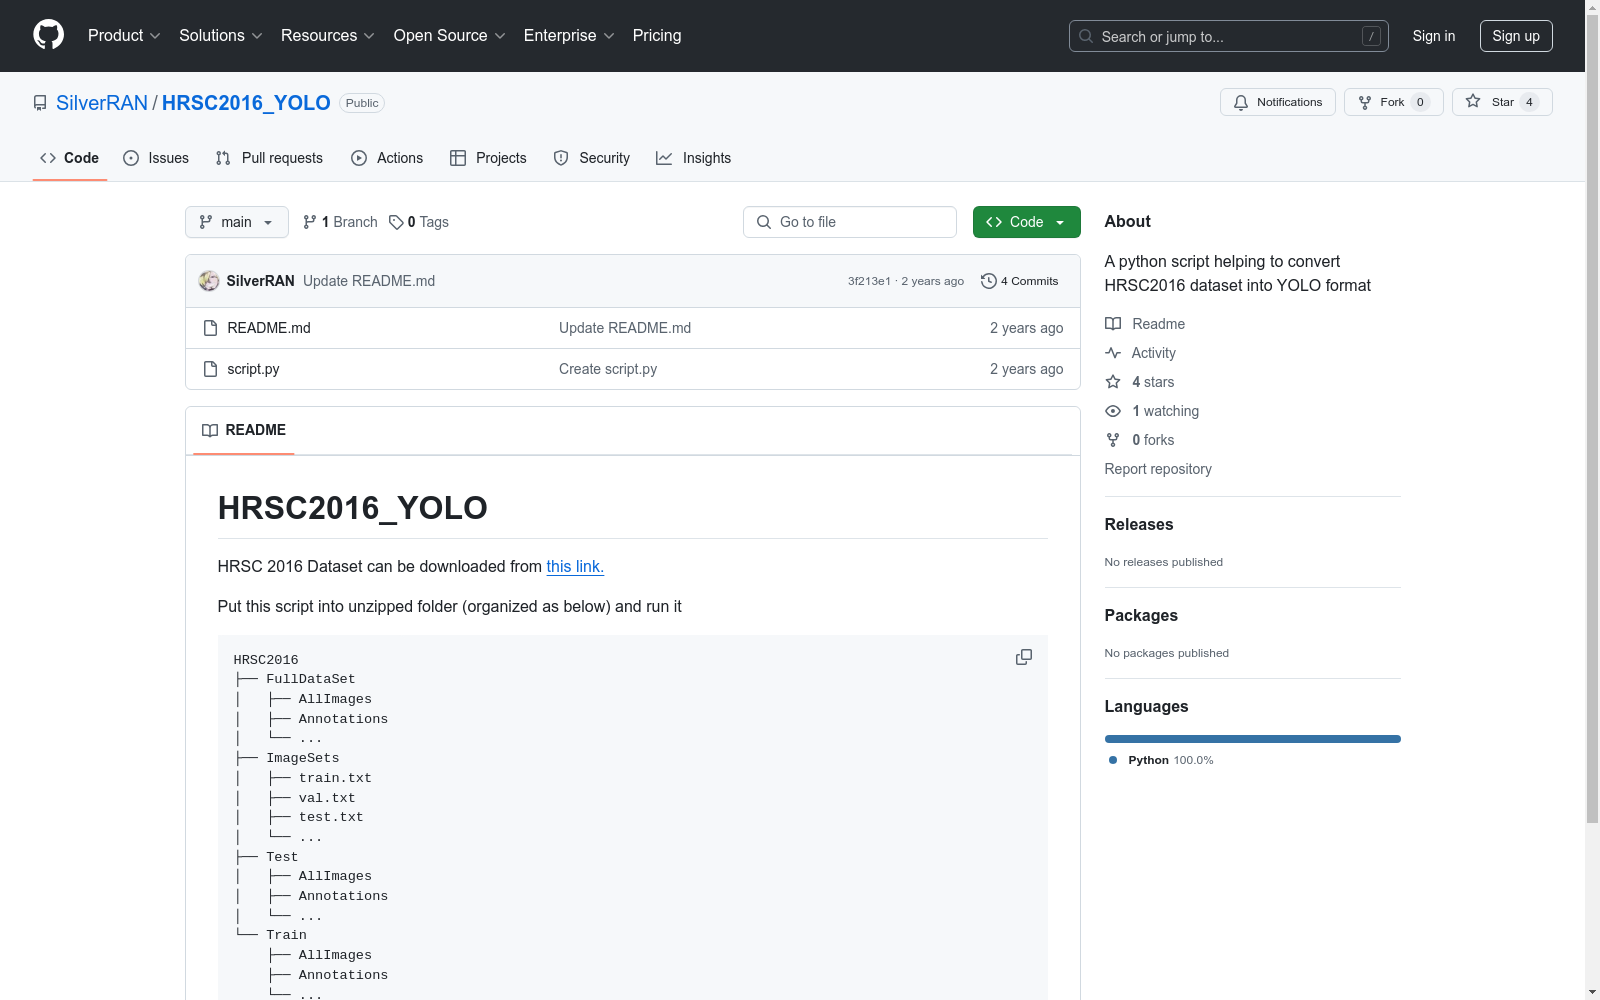
Task: Open the SilverRAN owner link
Action: tap(102, 103)
